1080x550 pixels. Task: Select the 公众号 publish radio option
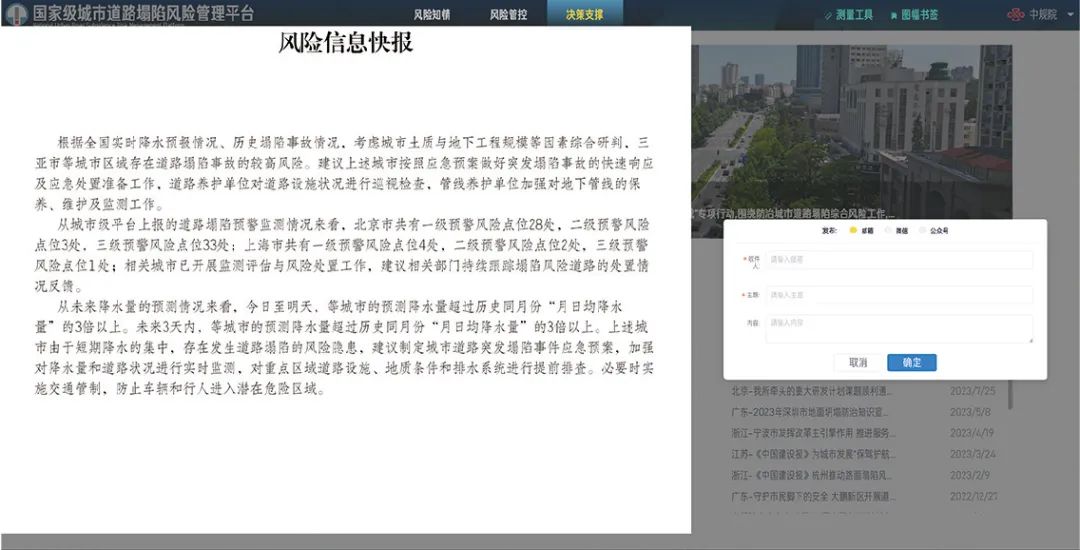922,231
